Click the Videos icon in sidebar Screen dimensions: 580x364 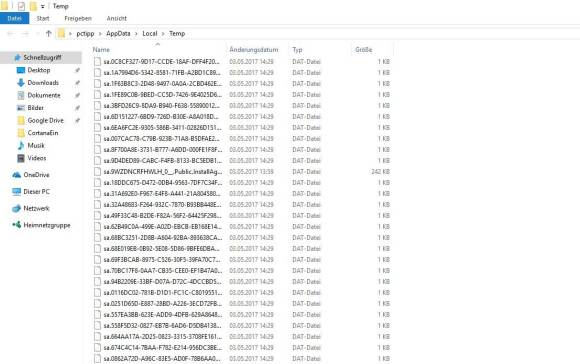[x=21, y=158]
